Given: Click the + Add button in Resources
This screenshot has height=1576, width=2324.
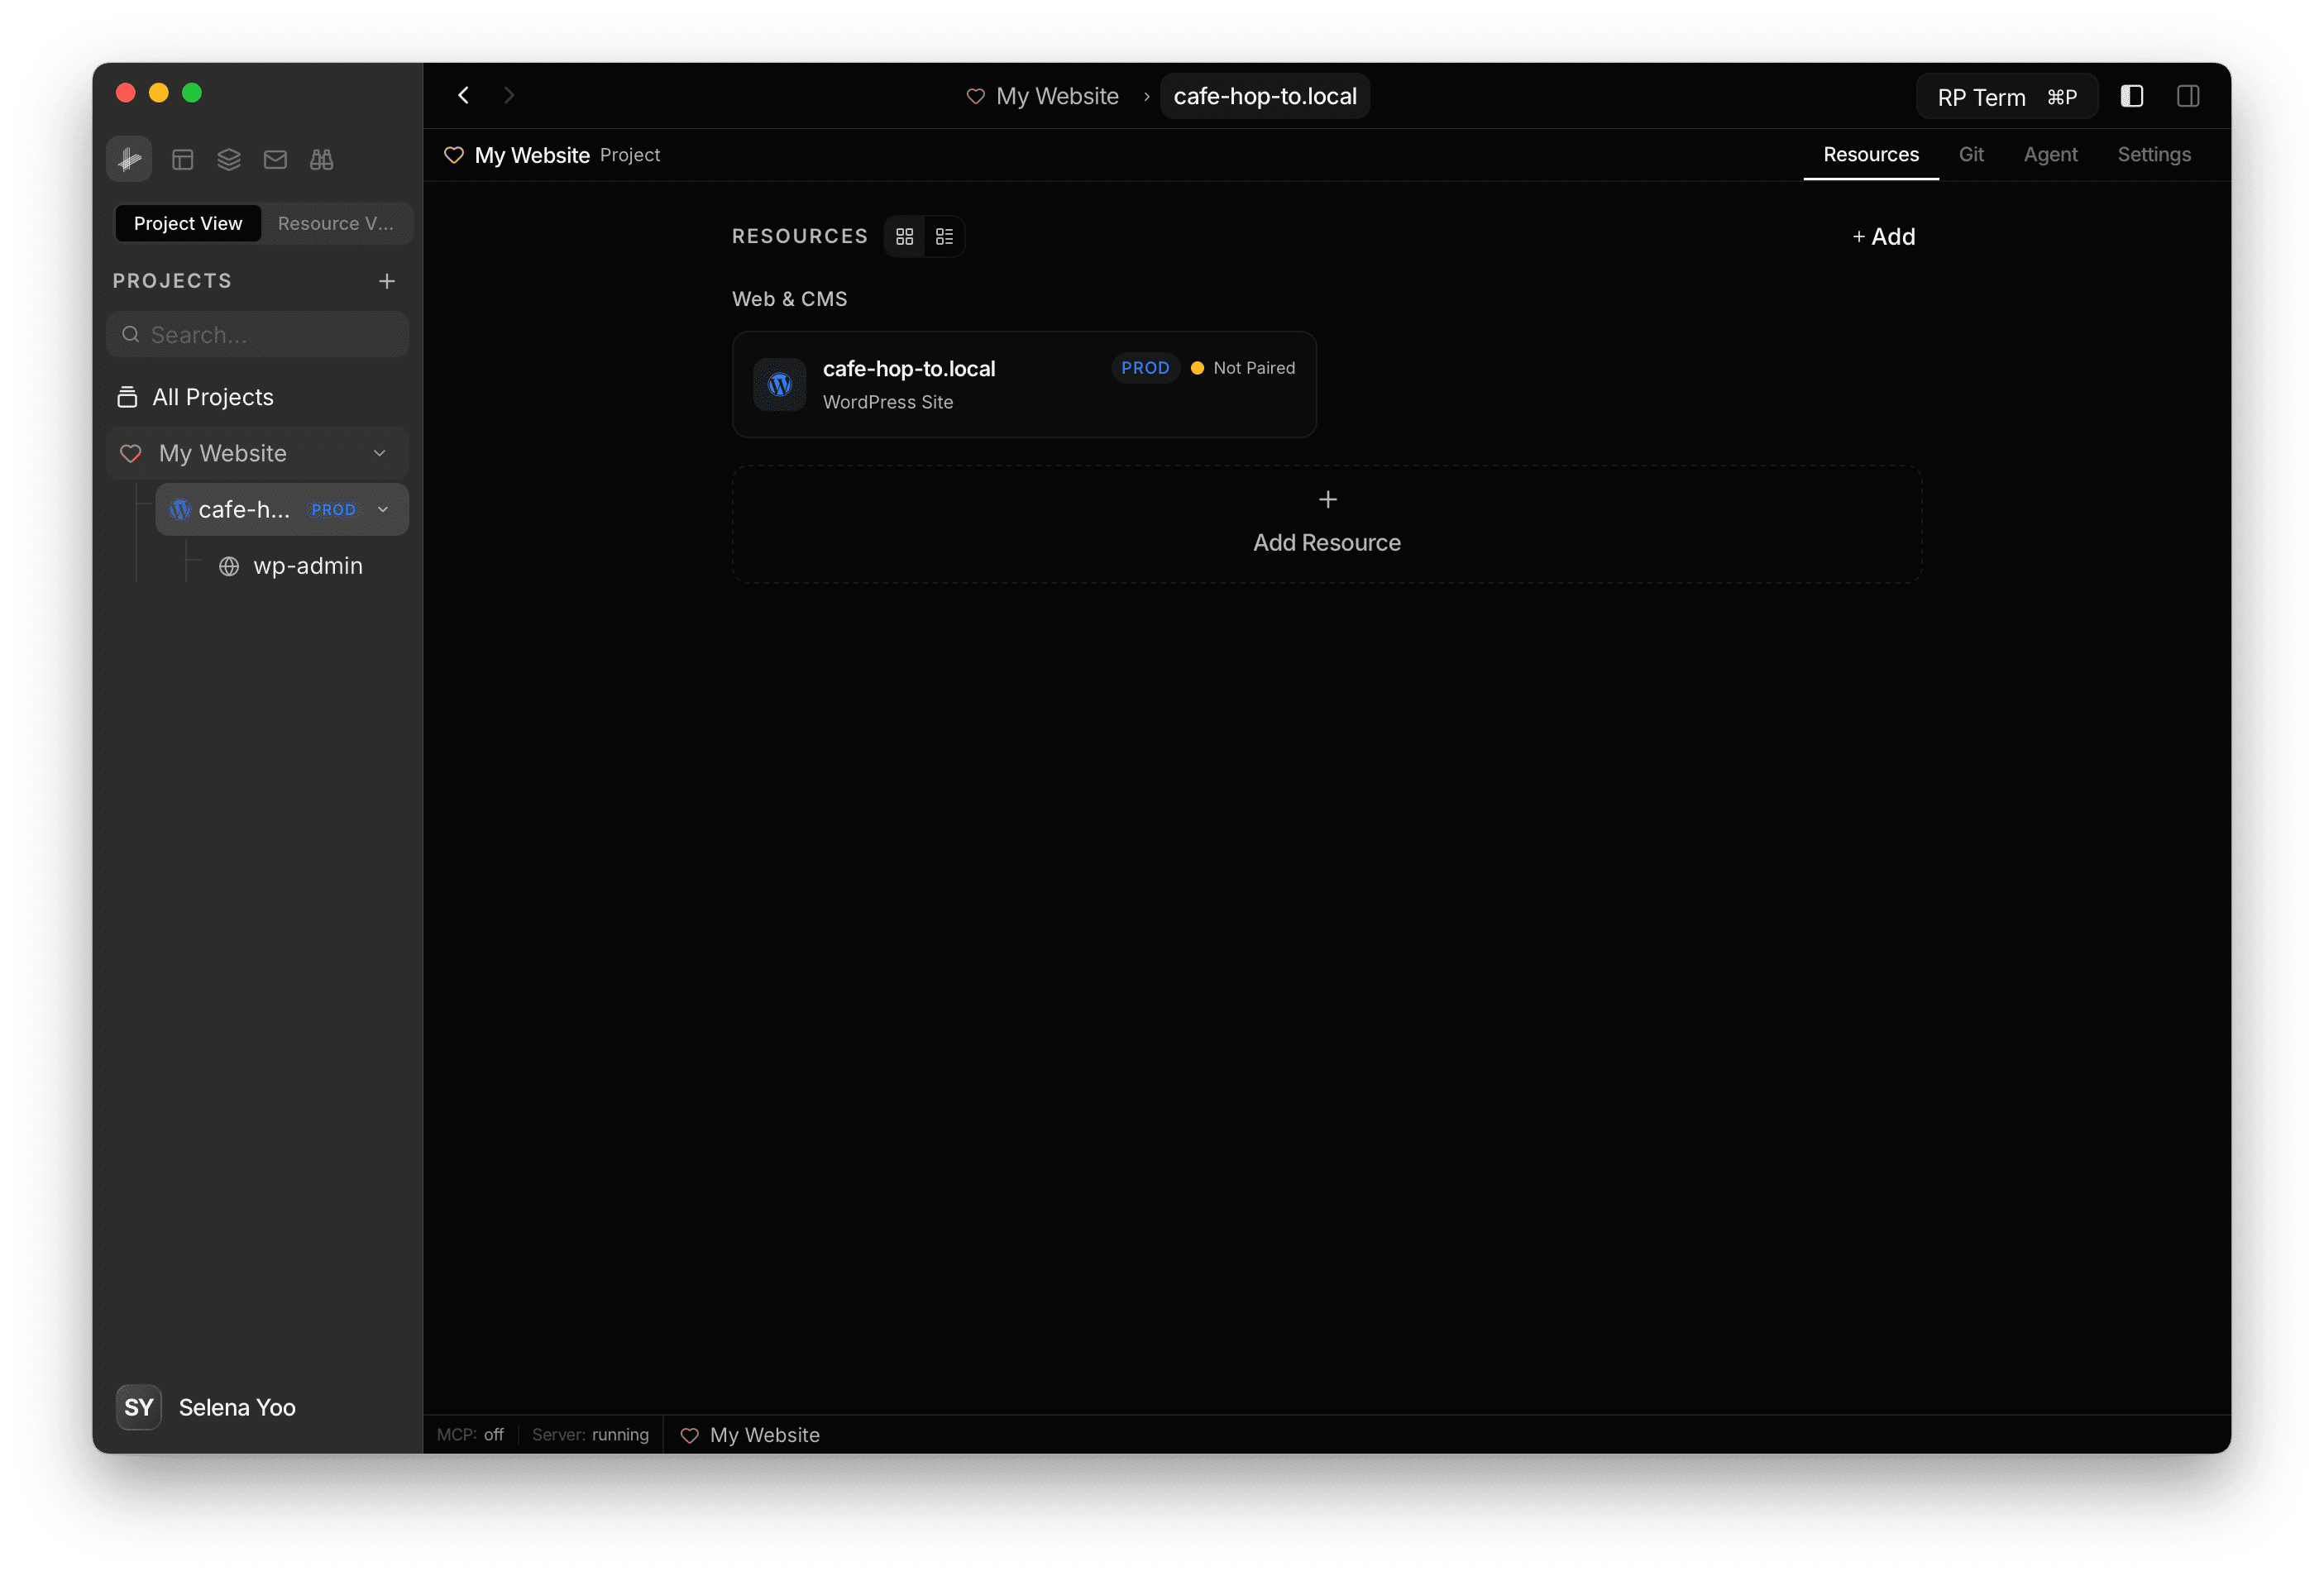Looking at the screenshot, I should tap(1883, 237).
